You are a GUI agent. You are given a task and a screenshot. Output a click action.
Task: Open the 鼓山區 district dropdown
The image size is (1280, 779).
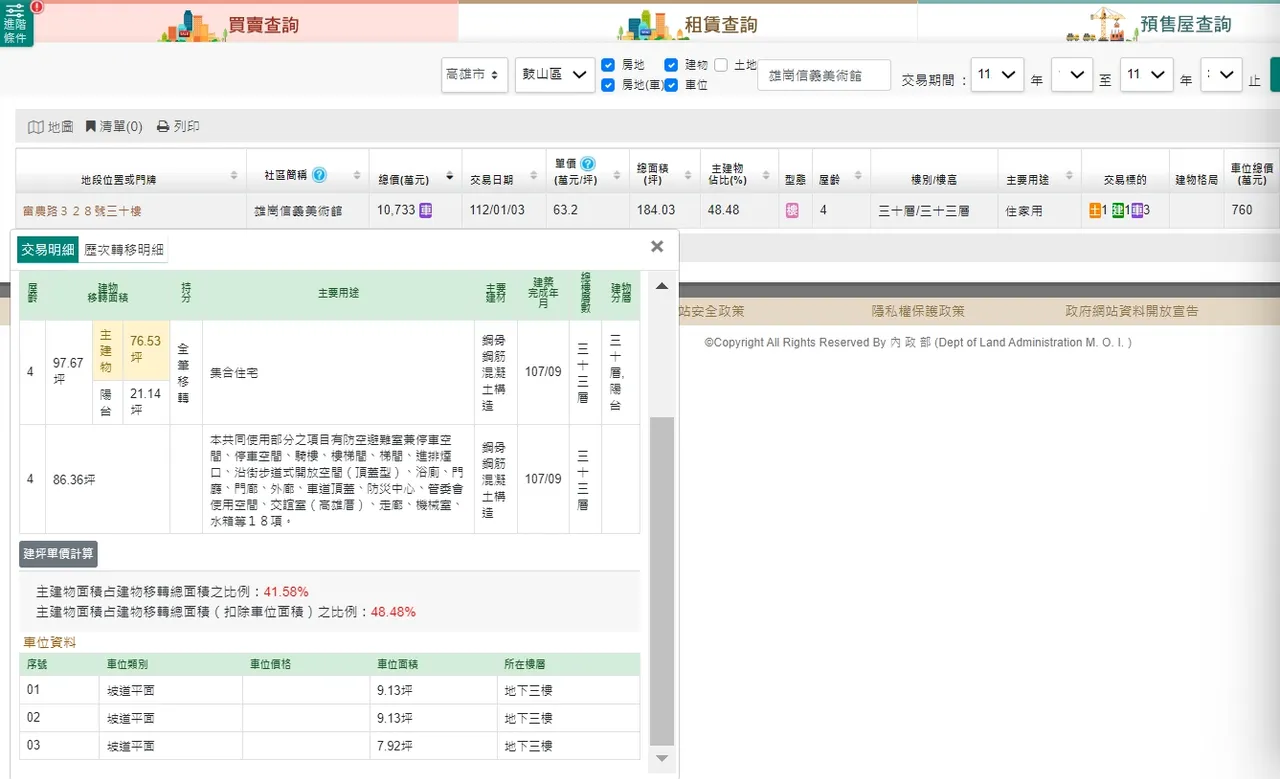(x=555, y=75)
